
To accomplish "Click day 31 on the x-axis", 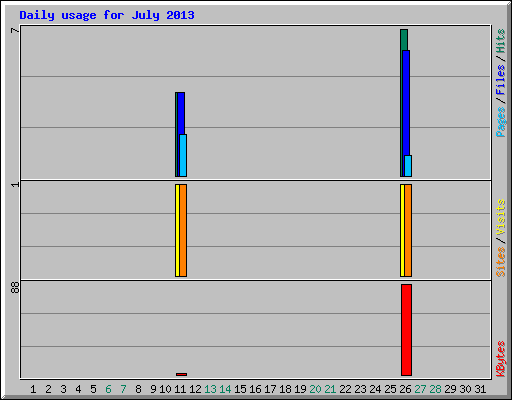I will 480,389.
